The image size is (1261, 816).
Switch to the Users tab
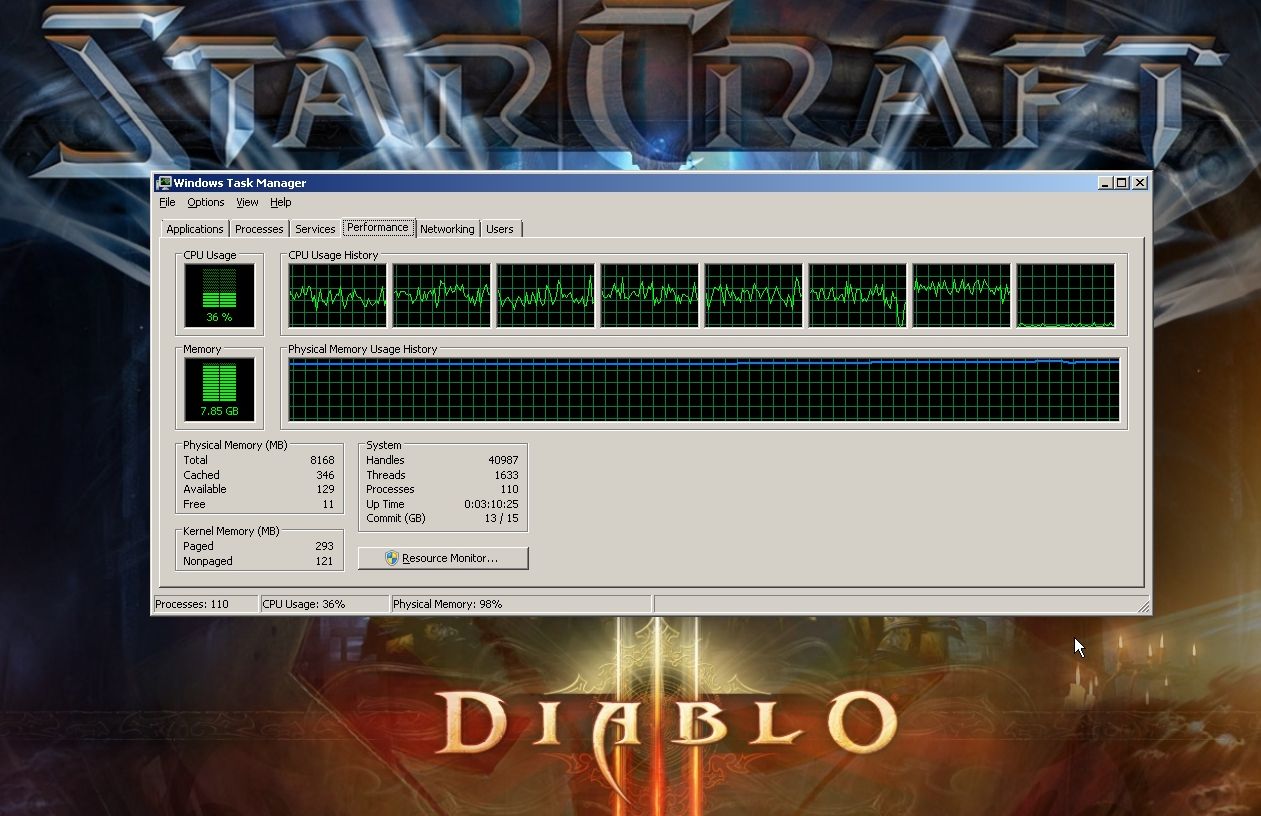[x=500, y=229]
